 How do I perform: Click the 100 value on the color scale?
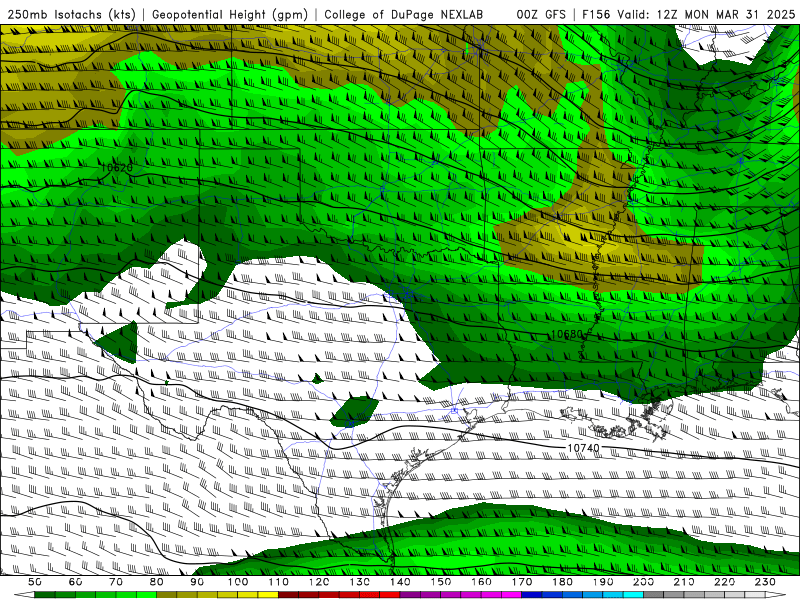(x=238, y=582)
